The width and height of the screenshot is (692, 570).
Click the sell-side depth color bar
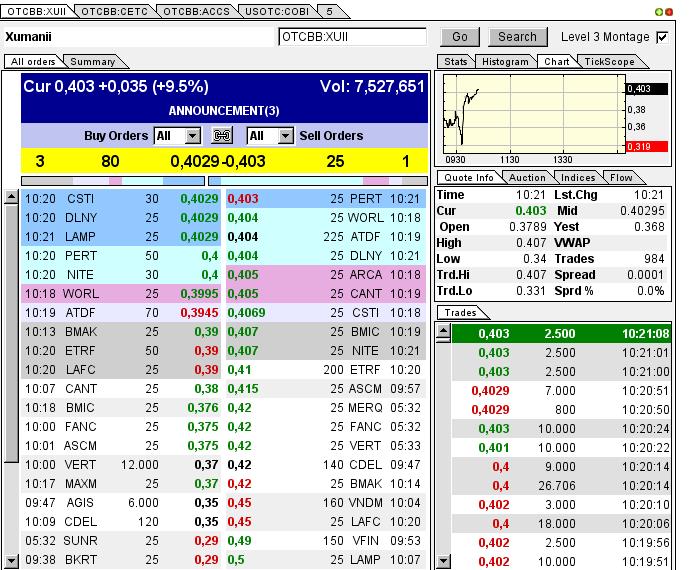318,181
